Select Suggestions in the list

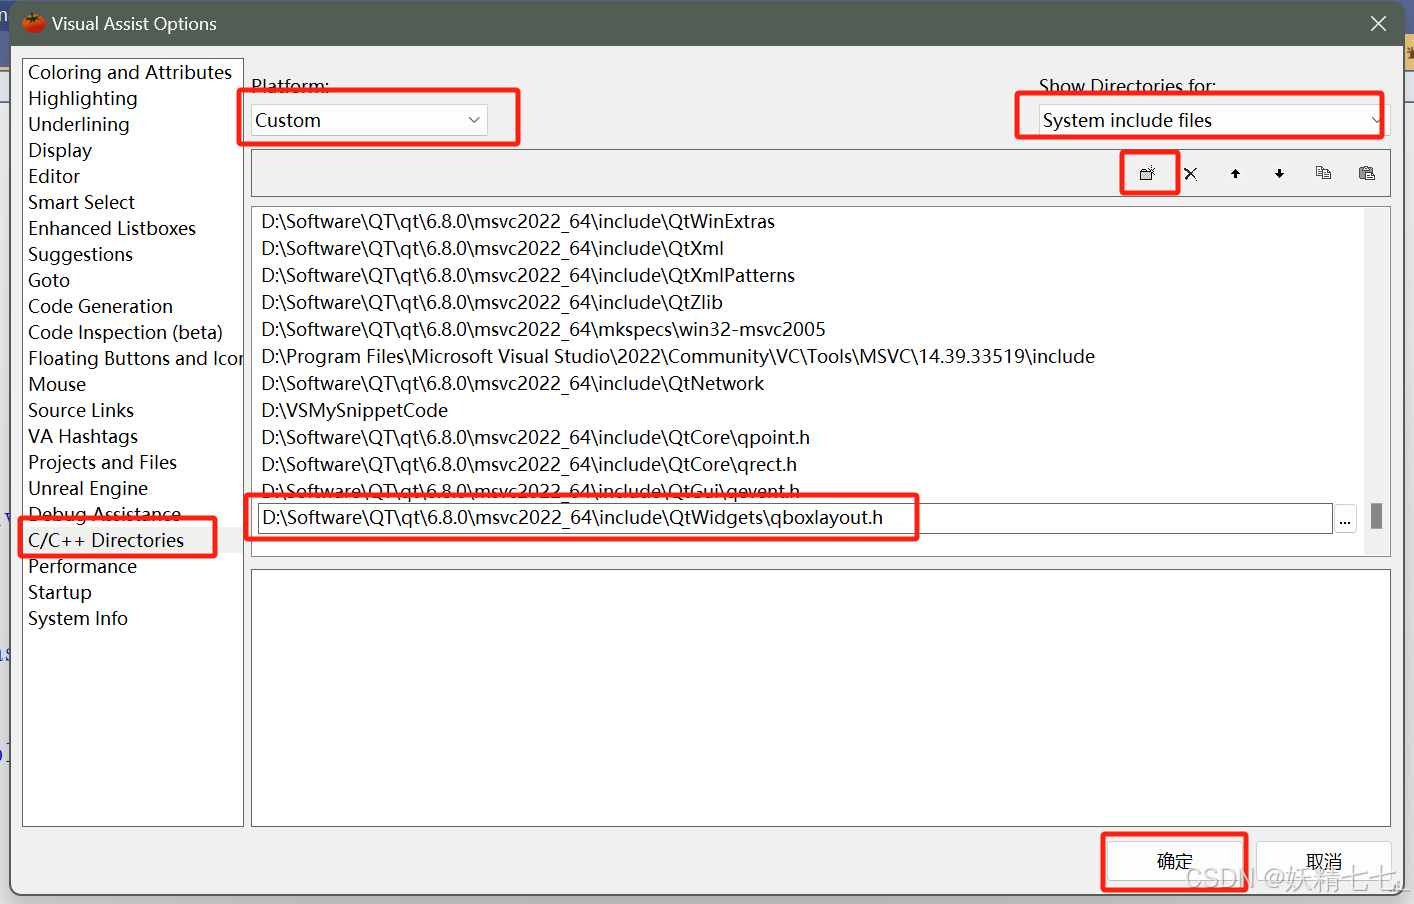pos(80,254)
